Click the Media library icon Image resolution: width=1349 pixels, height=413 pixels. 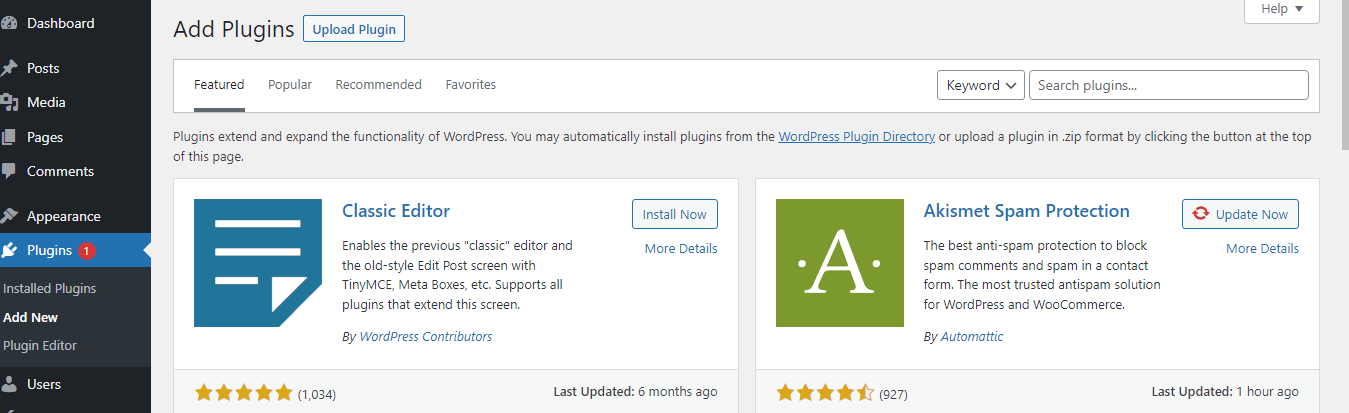[x=9, y=102]
